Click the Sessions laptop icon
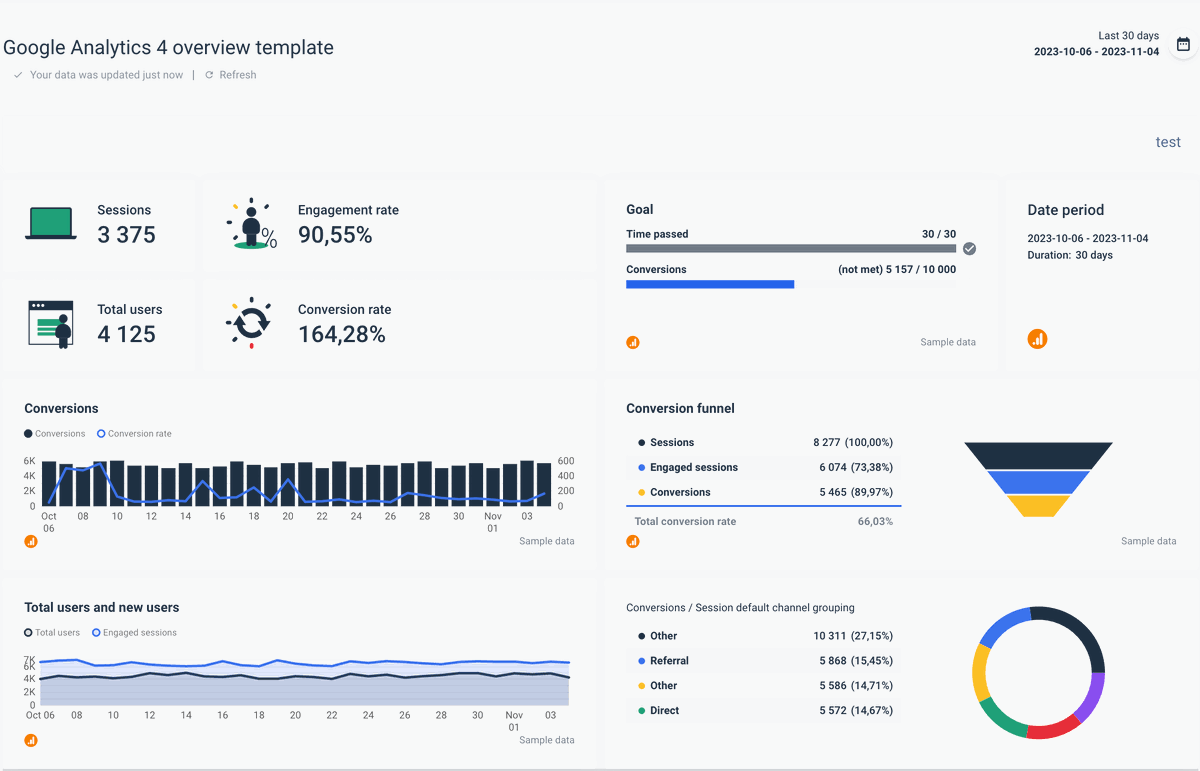 point(50,224)
